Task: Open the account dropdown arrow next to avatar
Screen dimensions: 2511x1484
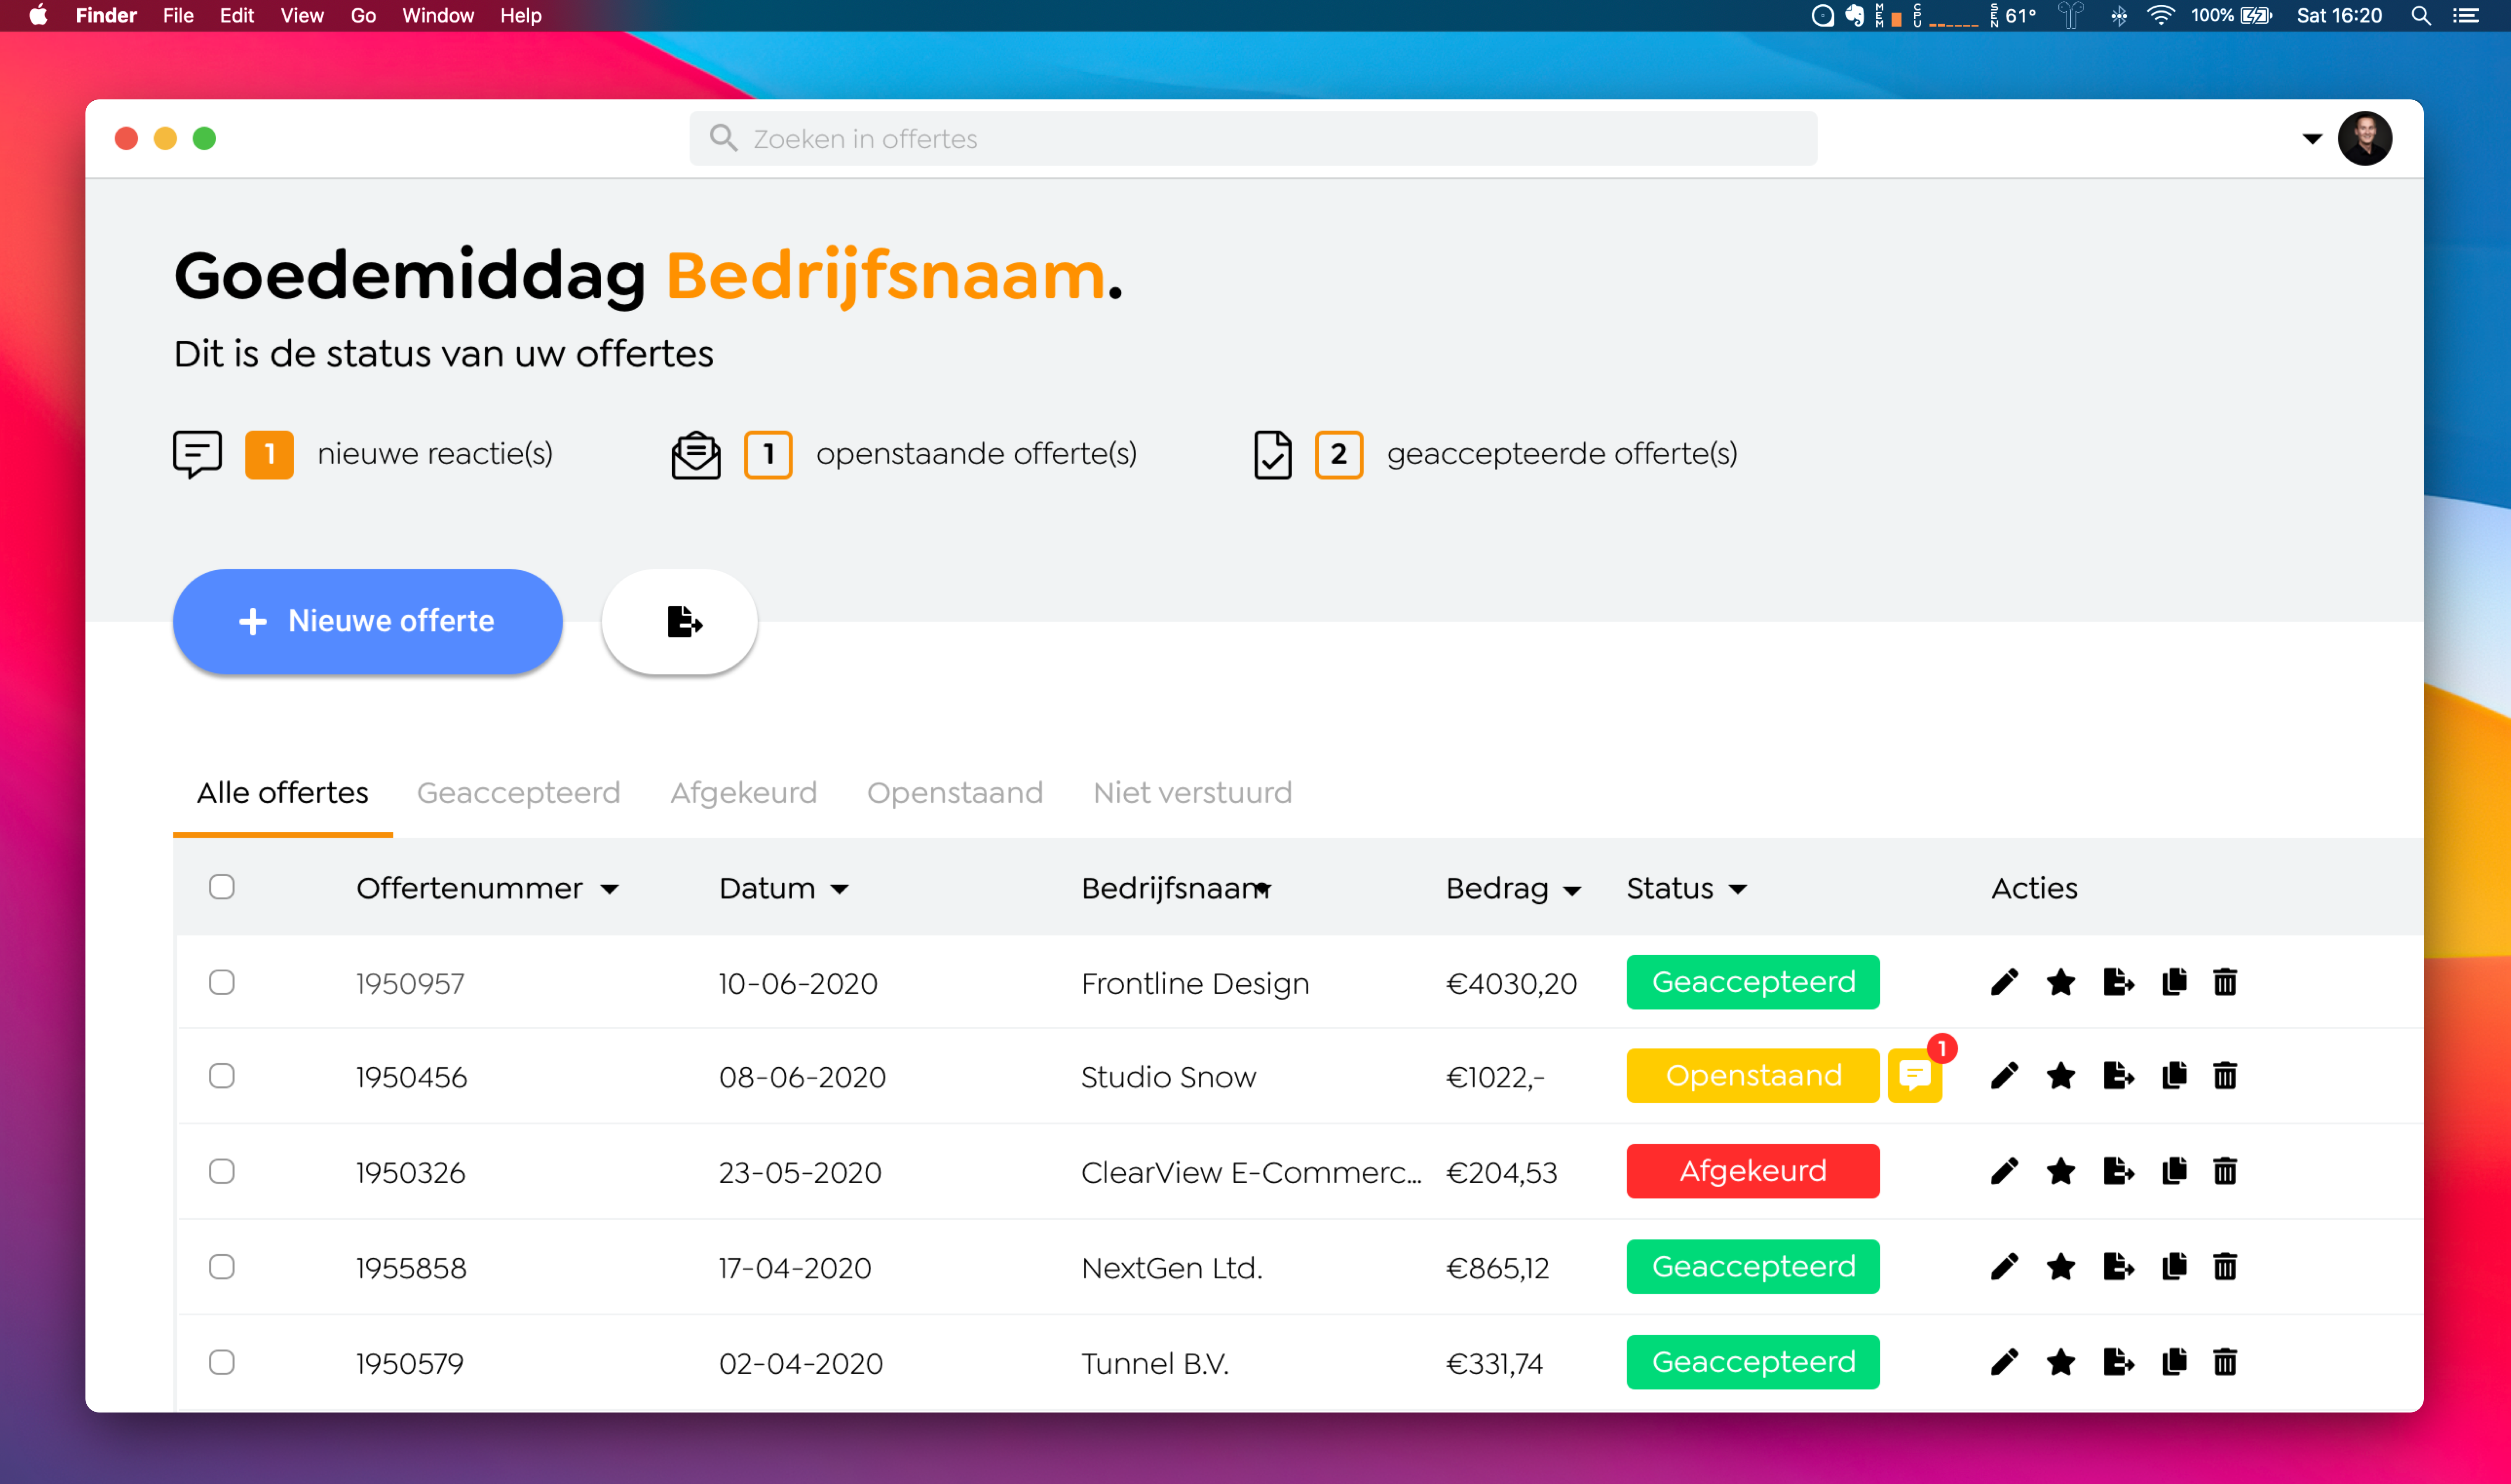Action: 2312,139
